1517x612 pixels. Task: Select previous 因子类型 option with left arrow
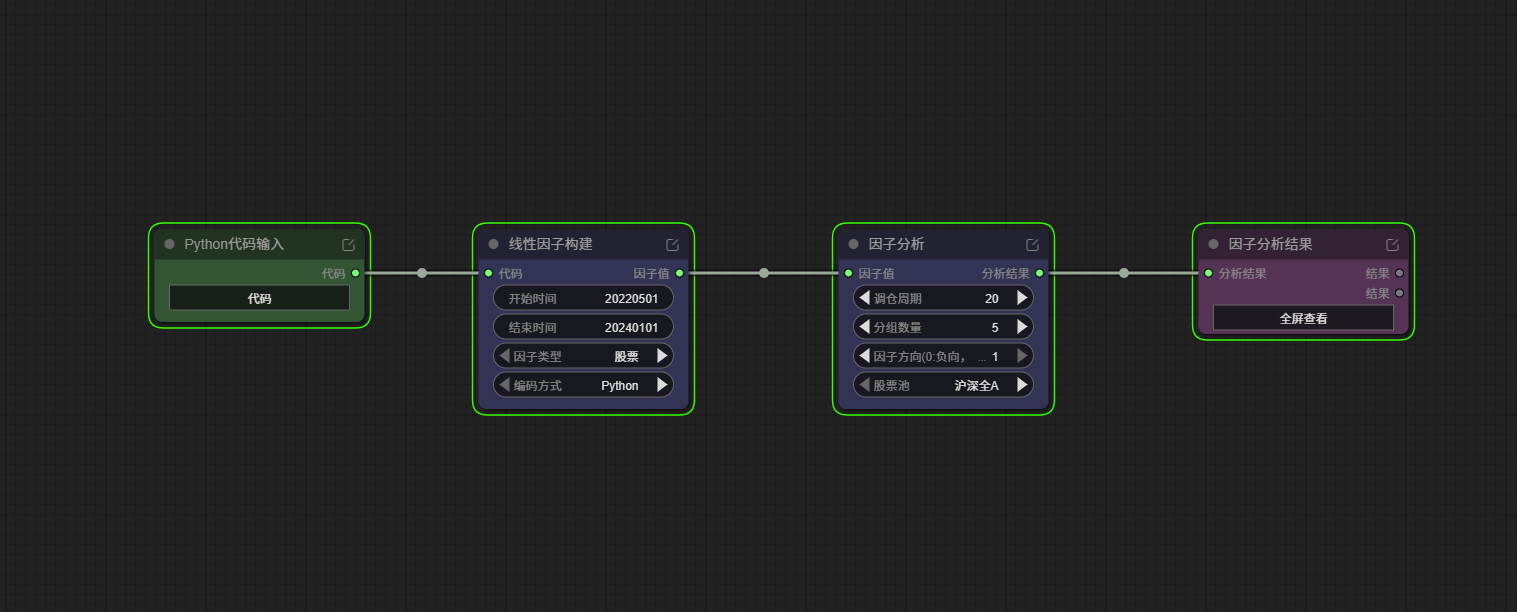pyautogui.click(x=505, y=356)
